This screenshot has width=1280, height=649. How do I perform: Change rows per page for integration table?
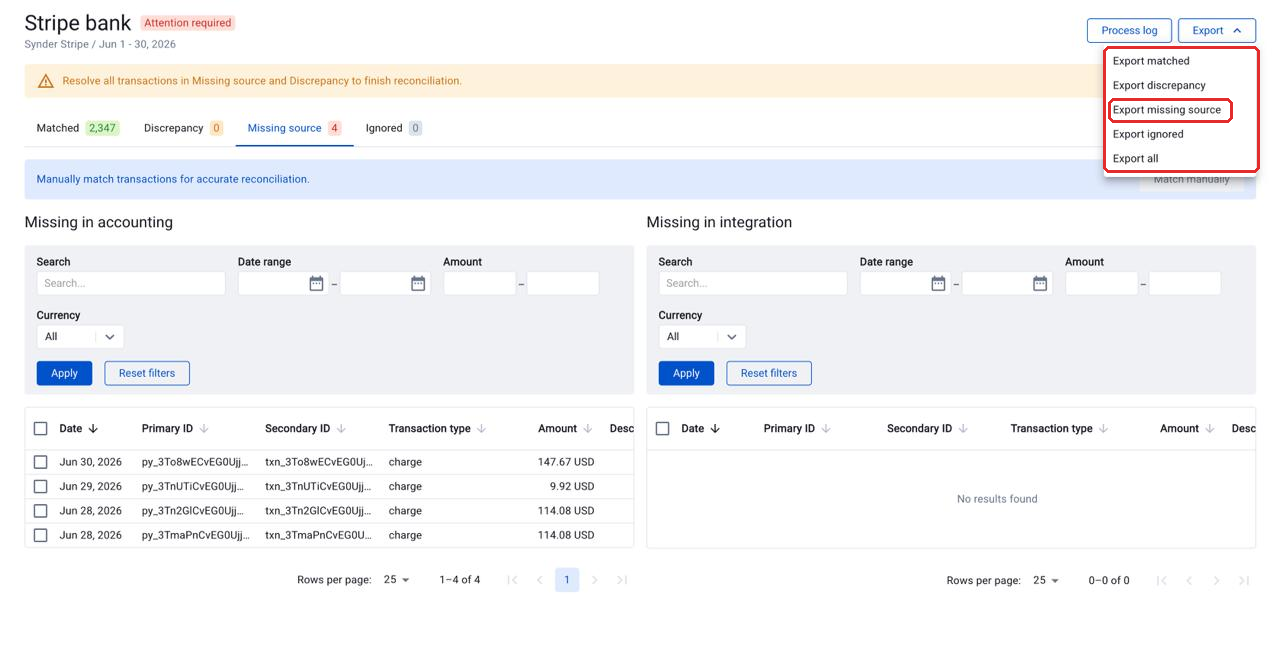[x=1047, y=580]
